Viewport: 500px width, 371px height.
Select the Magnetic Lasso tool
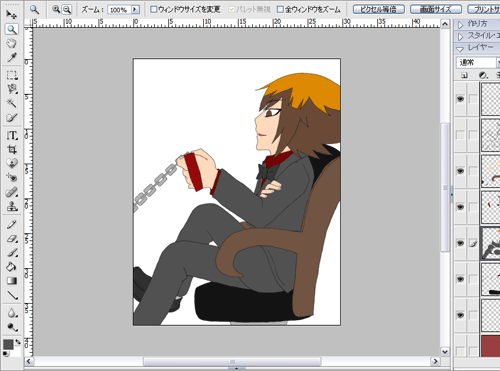[12, 89]
